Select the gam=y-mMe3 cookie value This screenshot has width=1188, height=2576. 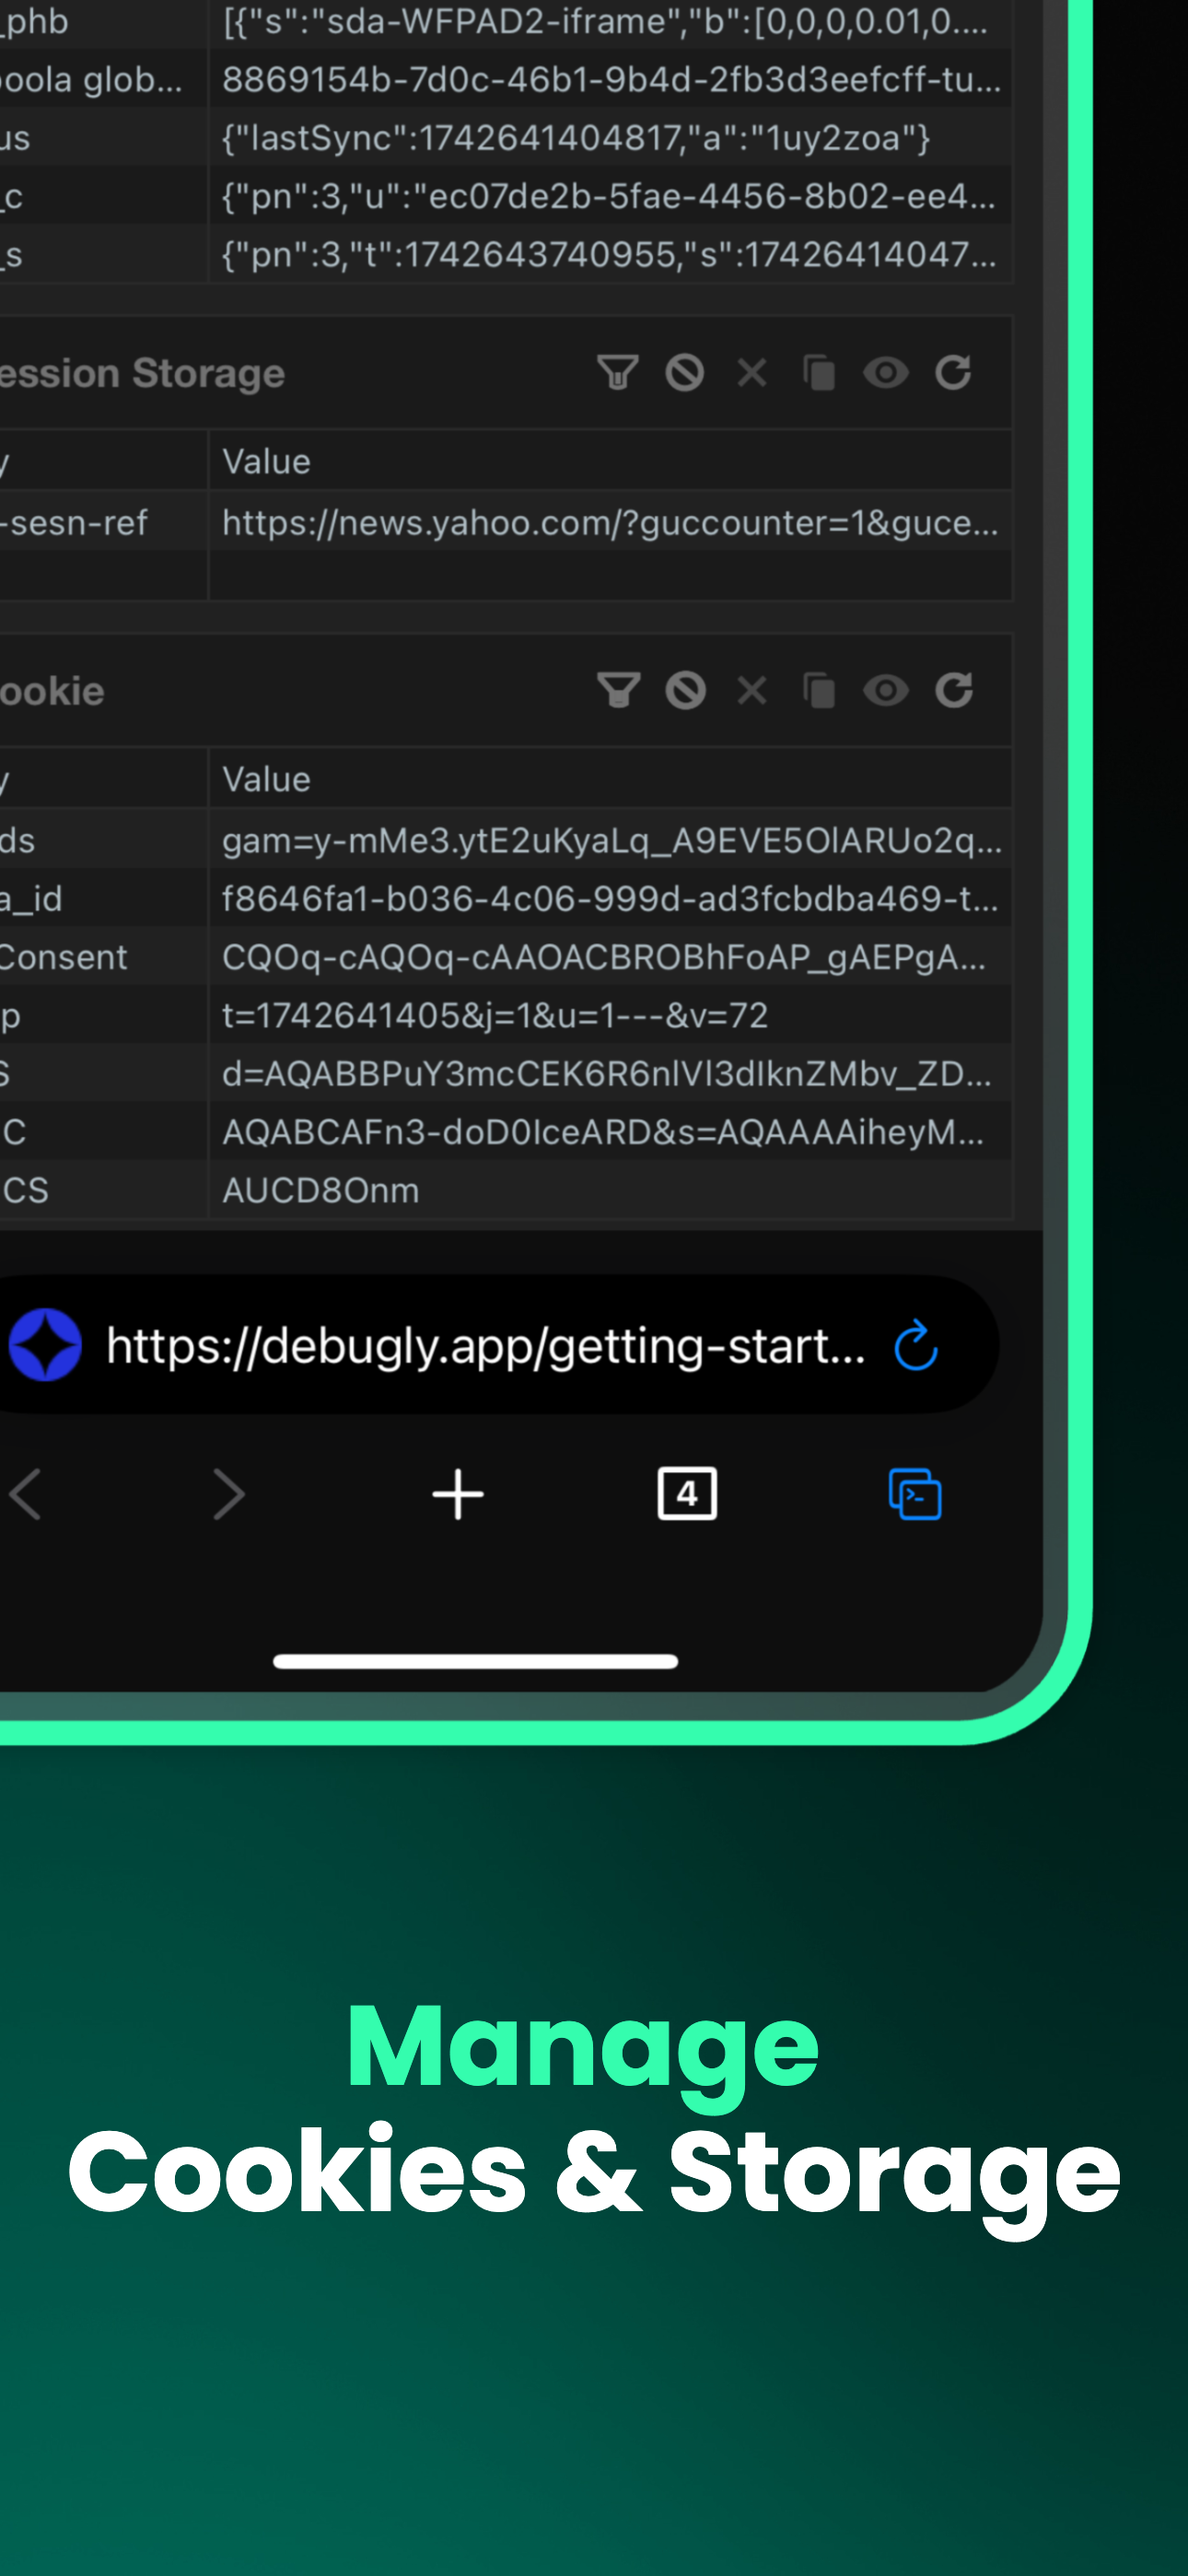coord(610,840)
